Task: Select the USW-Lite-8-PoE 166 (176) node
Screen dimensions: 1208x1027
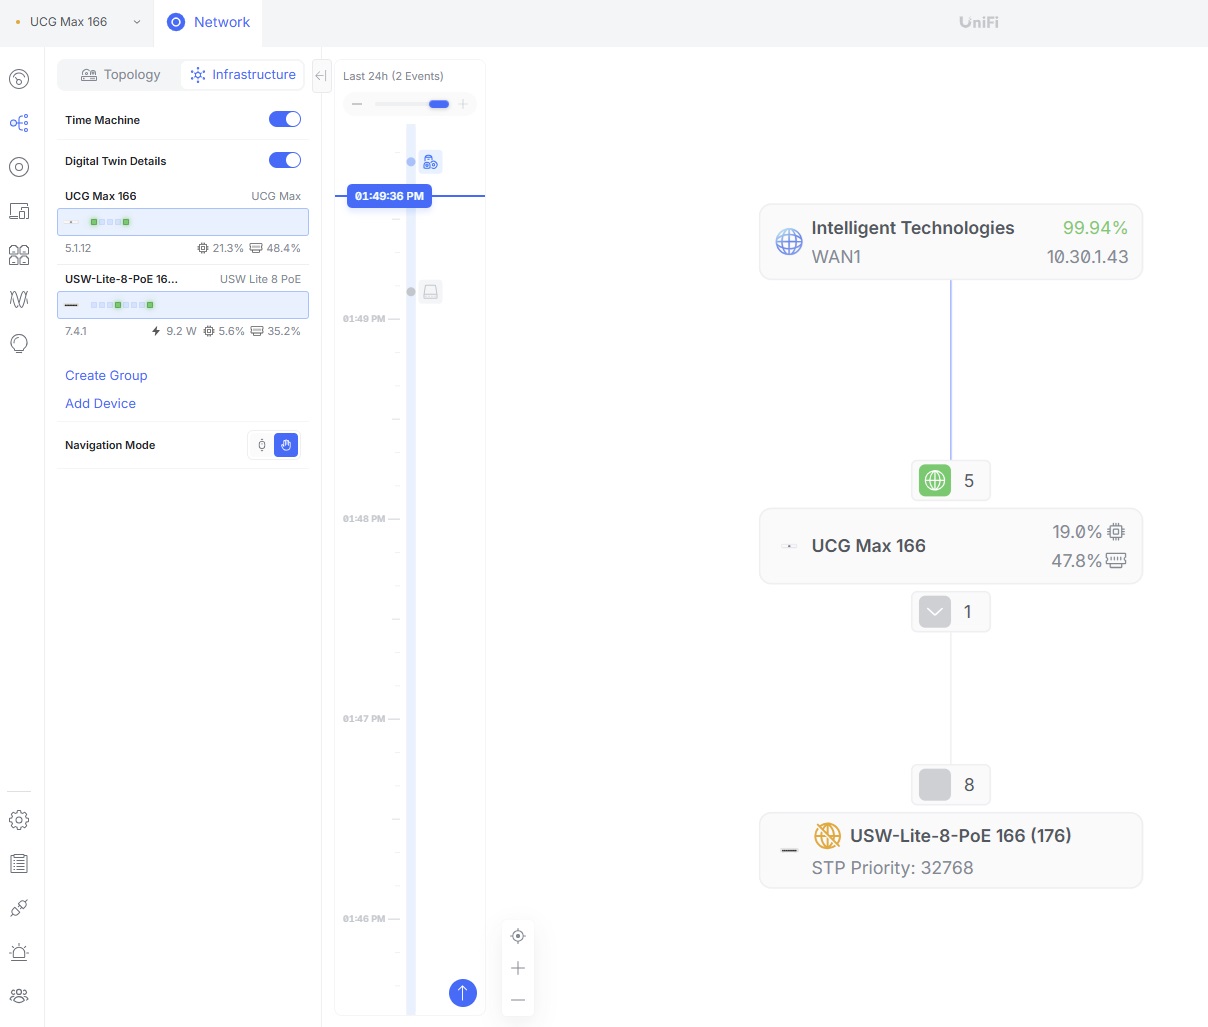Action: pos(951,850)
